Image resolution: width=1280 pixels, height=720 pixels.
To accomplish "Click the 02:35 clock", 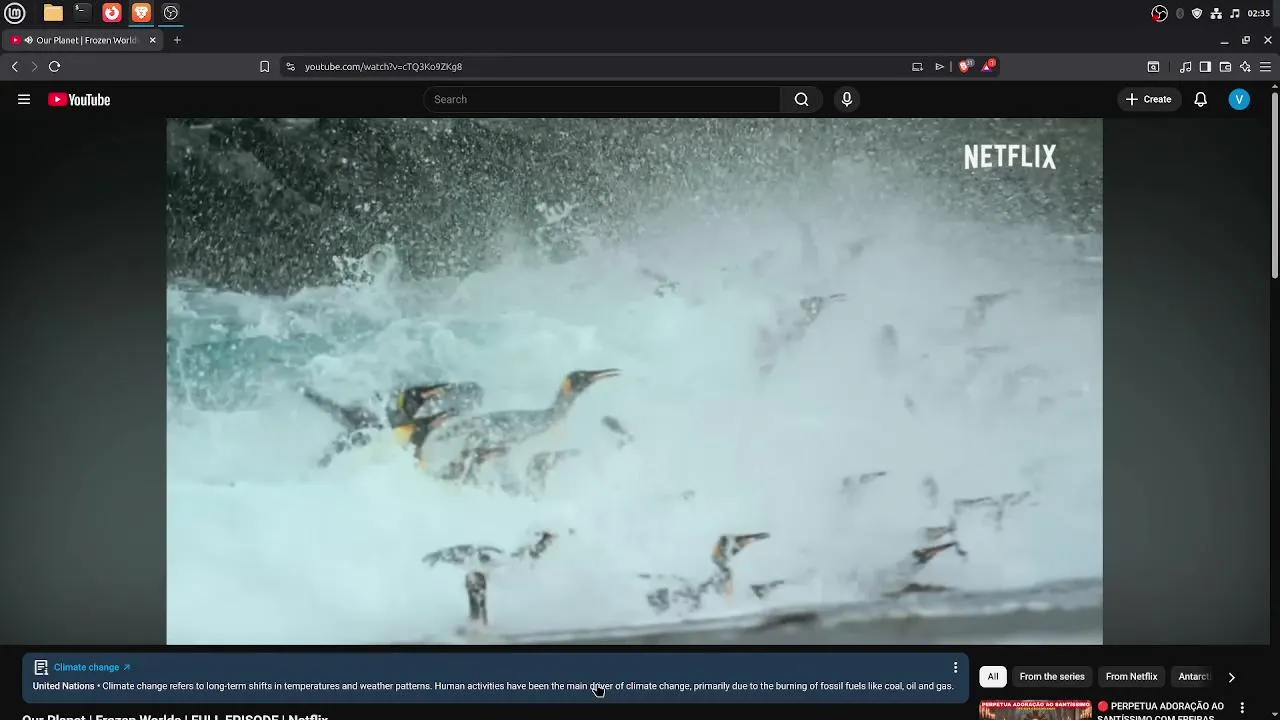I will (x=1259, y=13).
